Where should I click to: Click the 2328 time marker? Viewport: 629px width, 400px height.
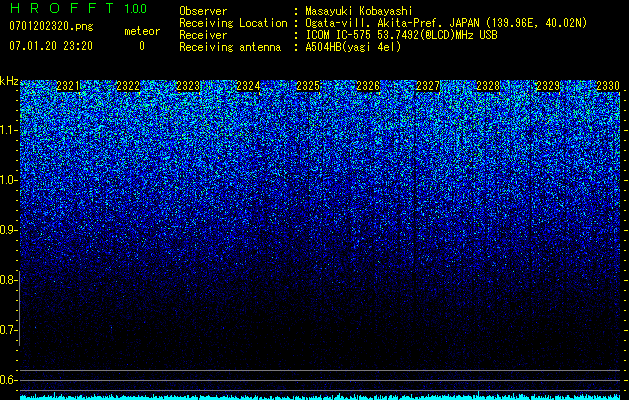pos(488,86)
